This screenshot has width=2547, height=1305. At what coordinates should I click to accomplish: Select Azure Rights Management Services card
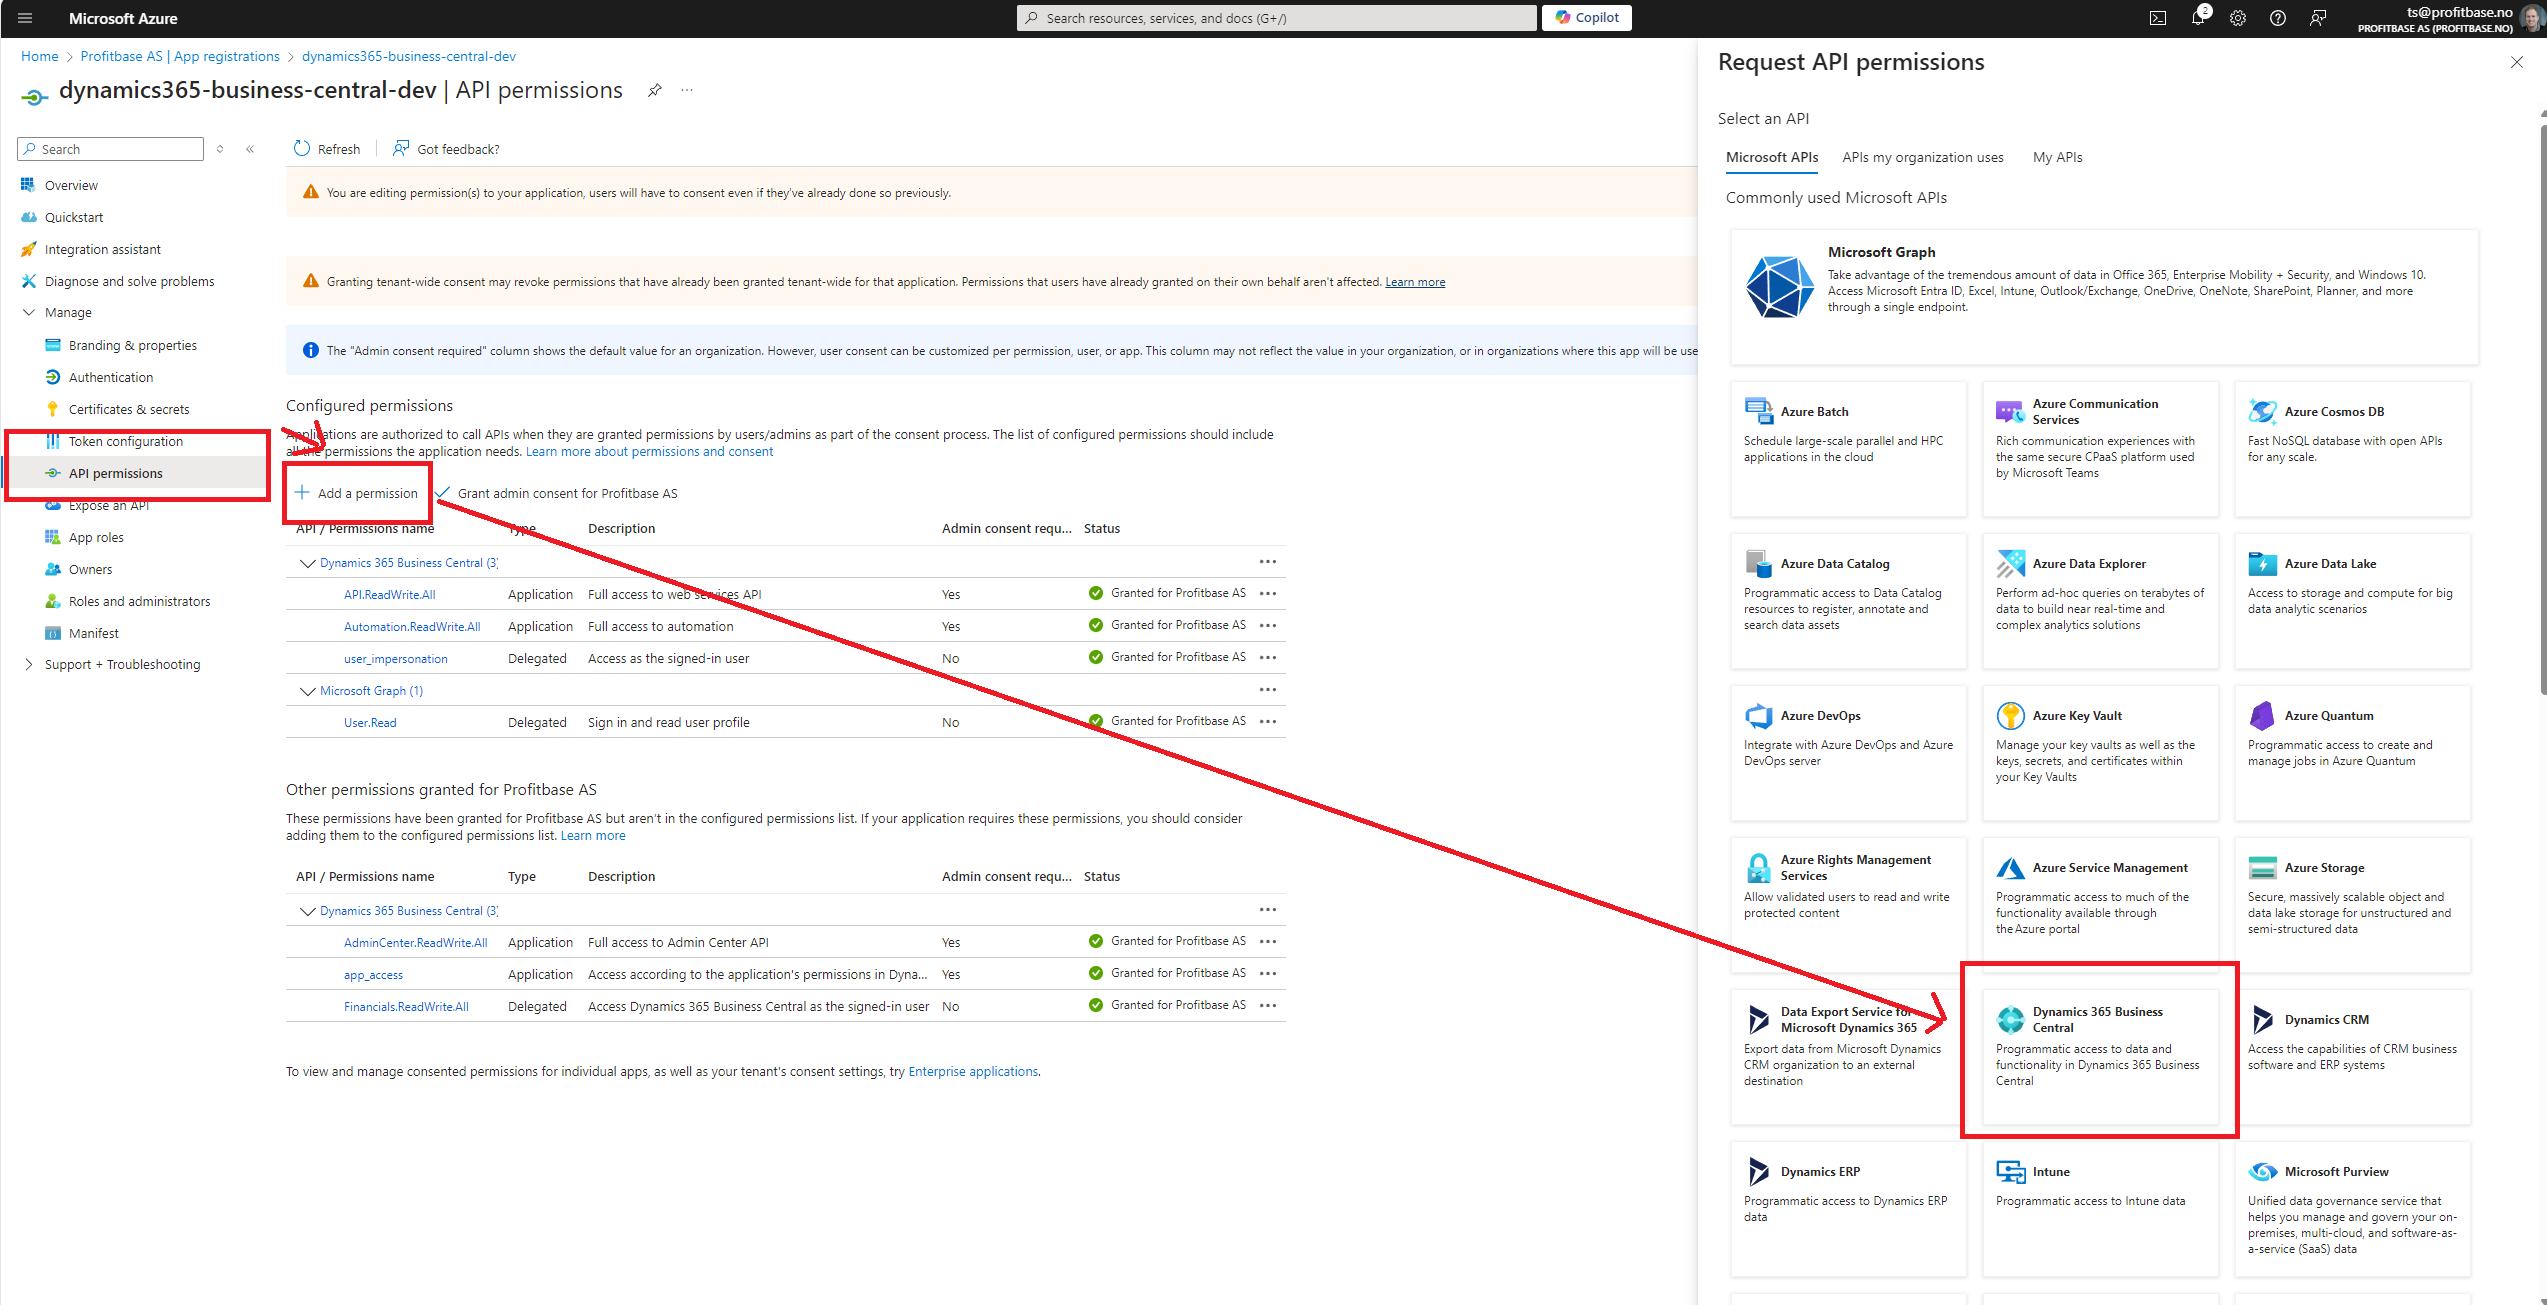(1848, 904)
